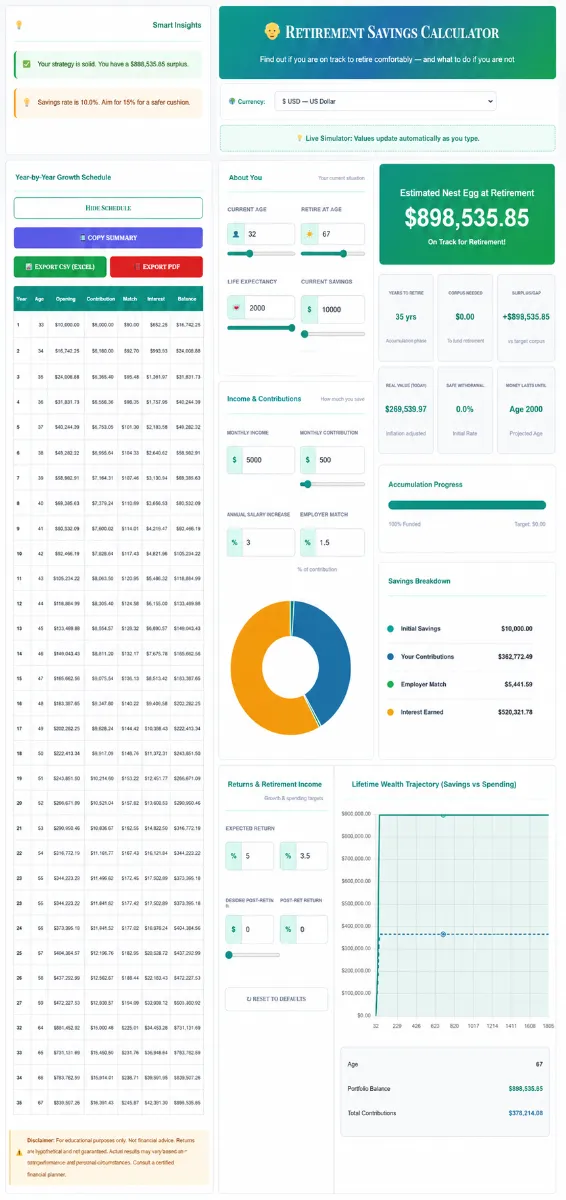The height and width of the screenshot is (1200, 566).
Task: Click the warning triangle icon in the disclaimer
Action: click(x=19, y=1151)
